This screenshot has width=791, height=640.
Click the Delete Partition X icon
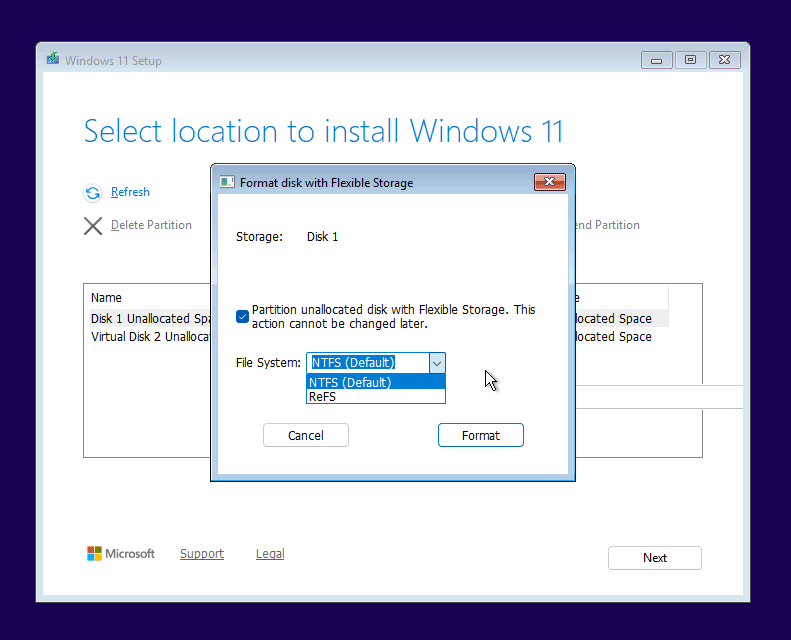click(x=93, y=226)
